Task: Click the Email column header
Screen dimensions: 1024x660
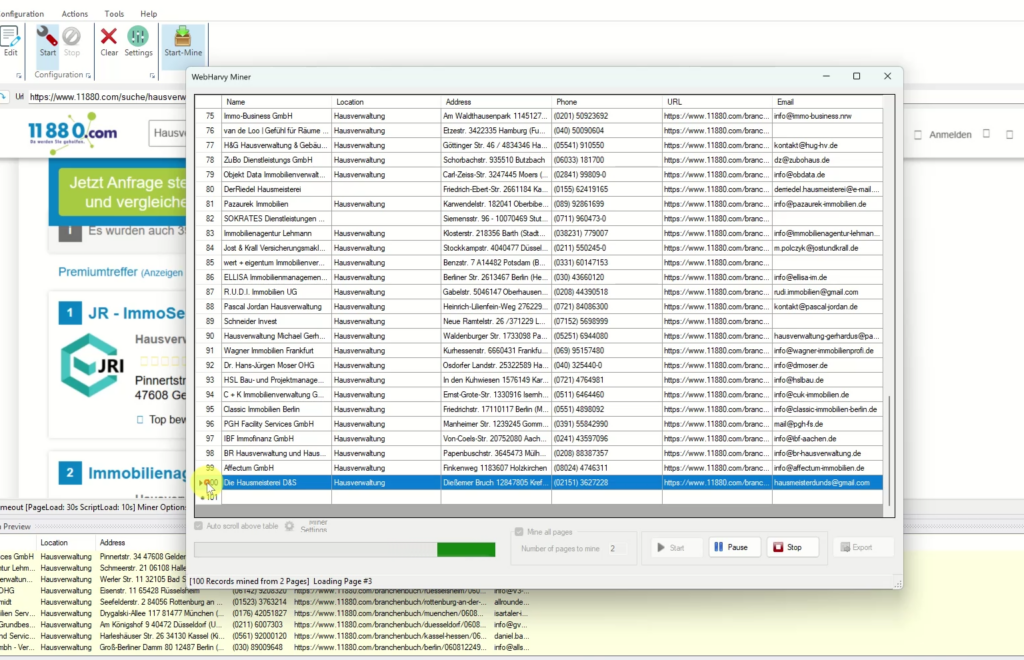Action: [827, 102]
